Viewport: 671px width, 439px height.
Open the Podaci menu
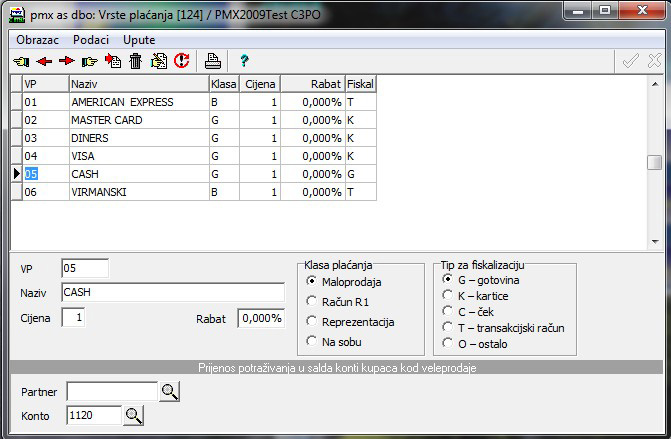click(91, 40)
